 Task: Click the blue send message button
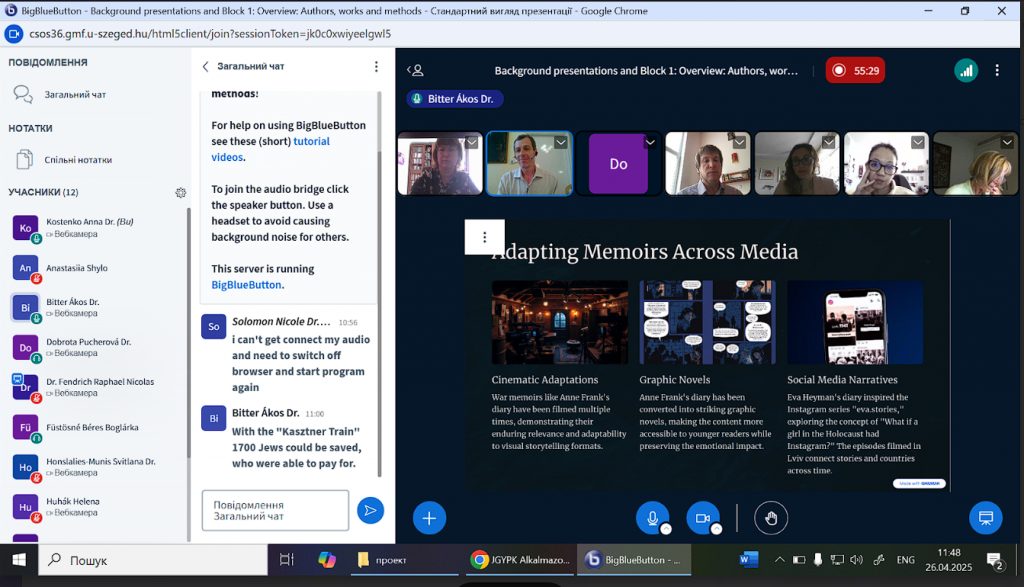point(370,510)
